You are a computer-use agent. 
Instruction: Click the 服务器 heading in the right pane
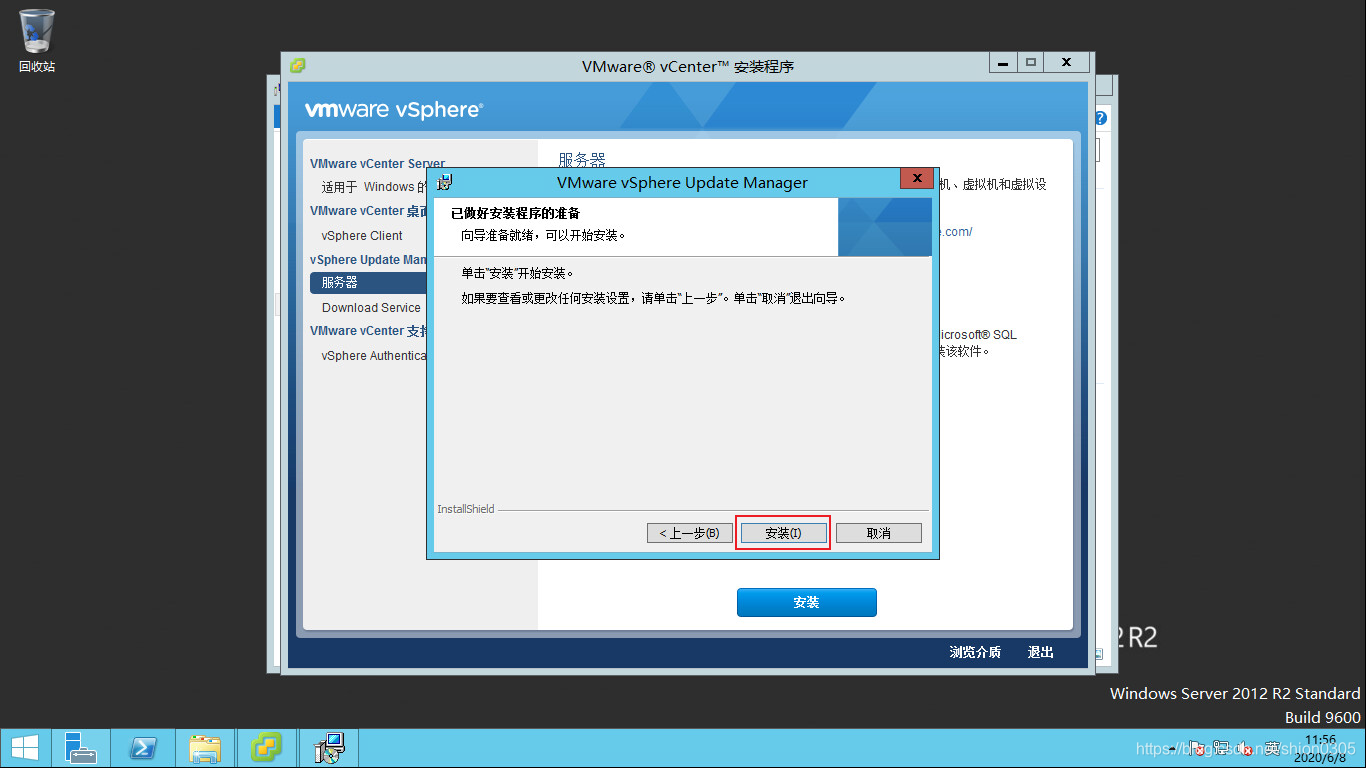(x=582, y=159)
